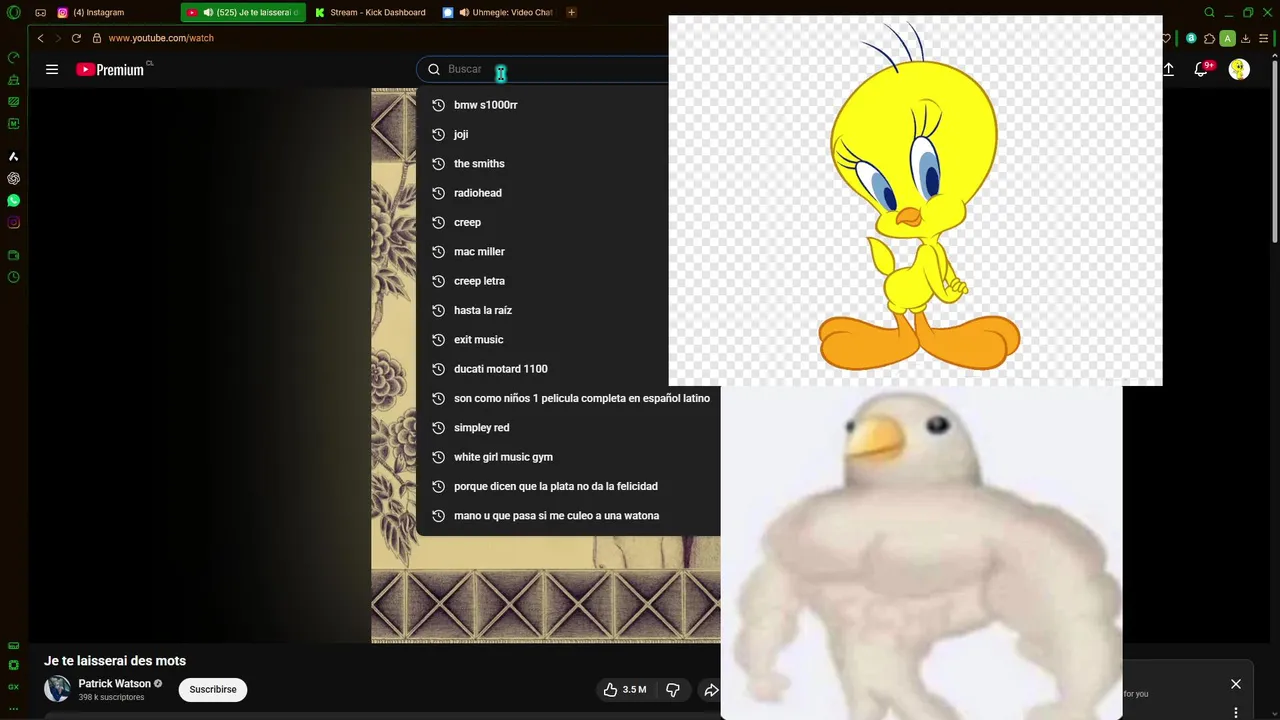
Task: Open the Opera GX menu logo
Action: 14,13
